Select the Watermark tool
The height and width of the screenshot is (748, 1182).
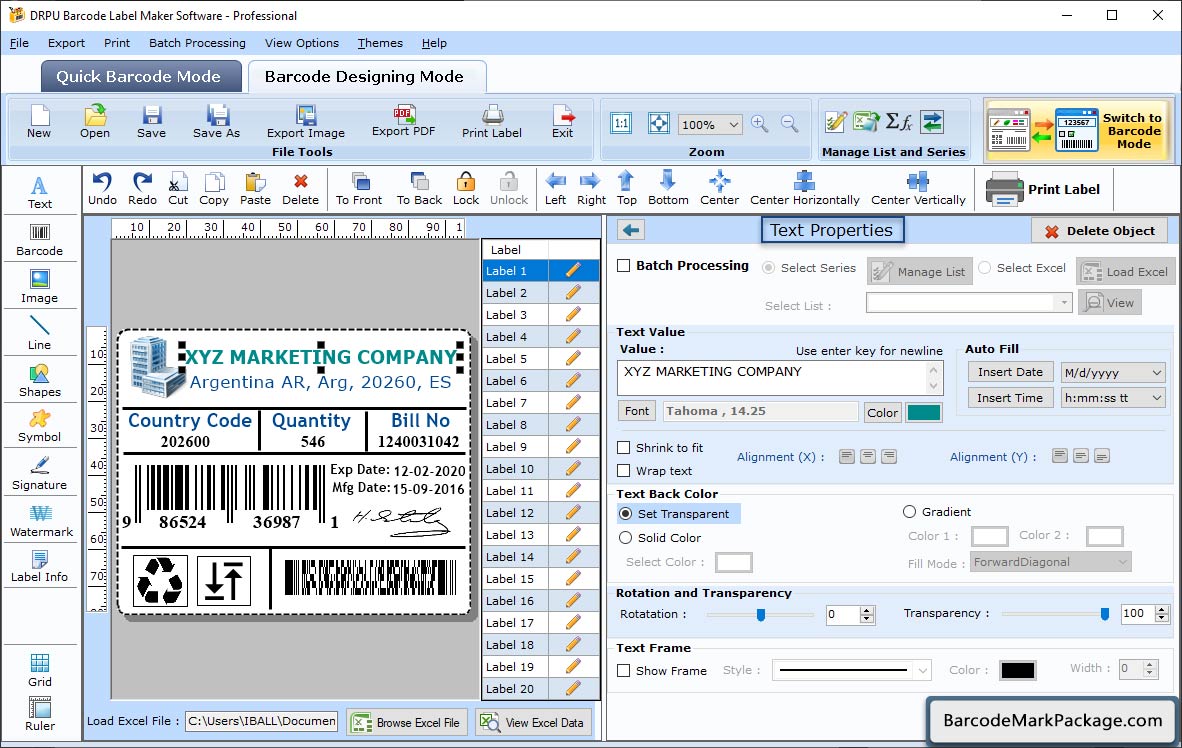click(x=41, y=521)
